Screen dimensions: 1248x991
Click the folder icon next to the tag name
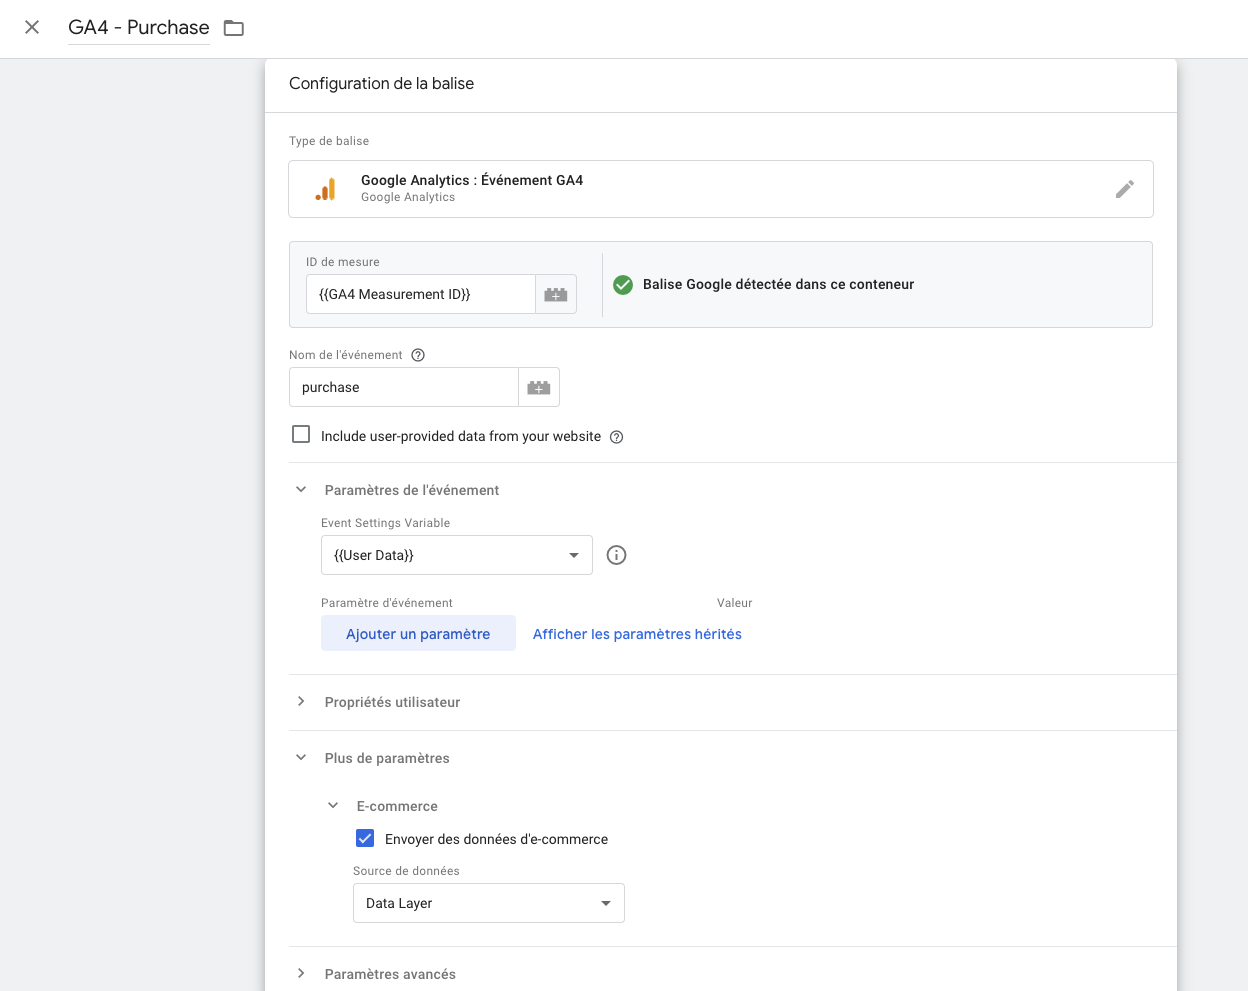tap(234, 28)
